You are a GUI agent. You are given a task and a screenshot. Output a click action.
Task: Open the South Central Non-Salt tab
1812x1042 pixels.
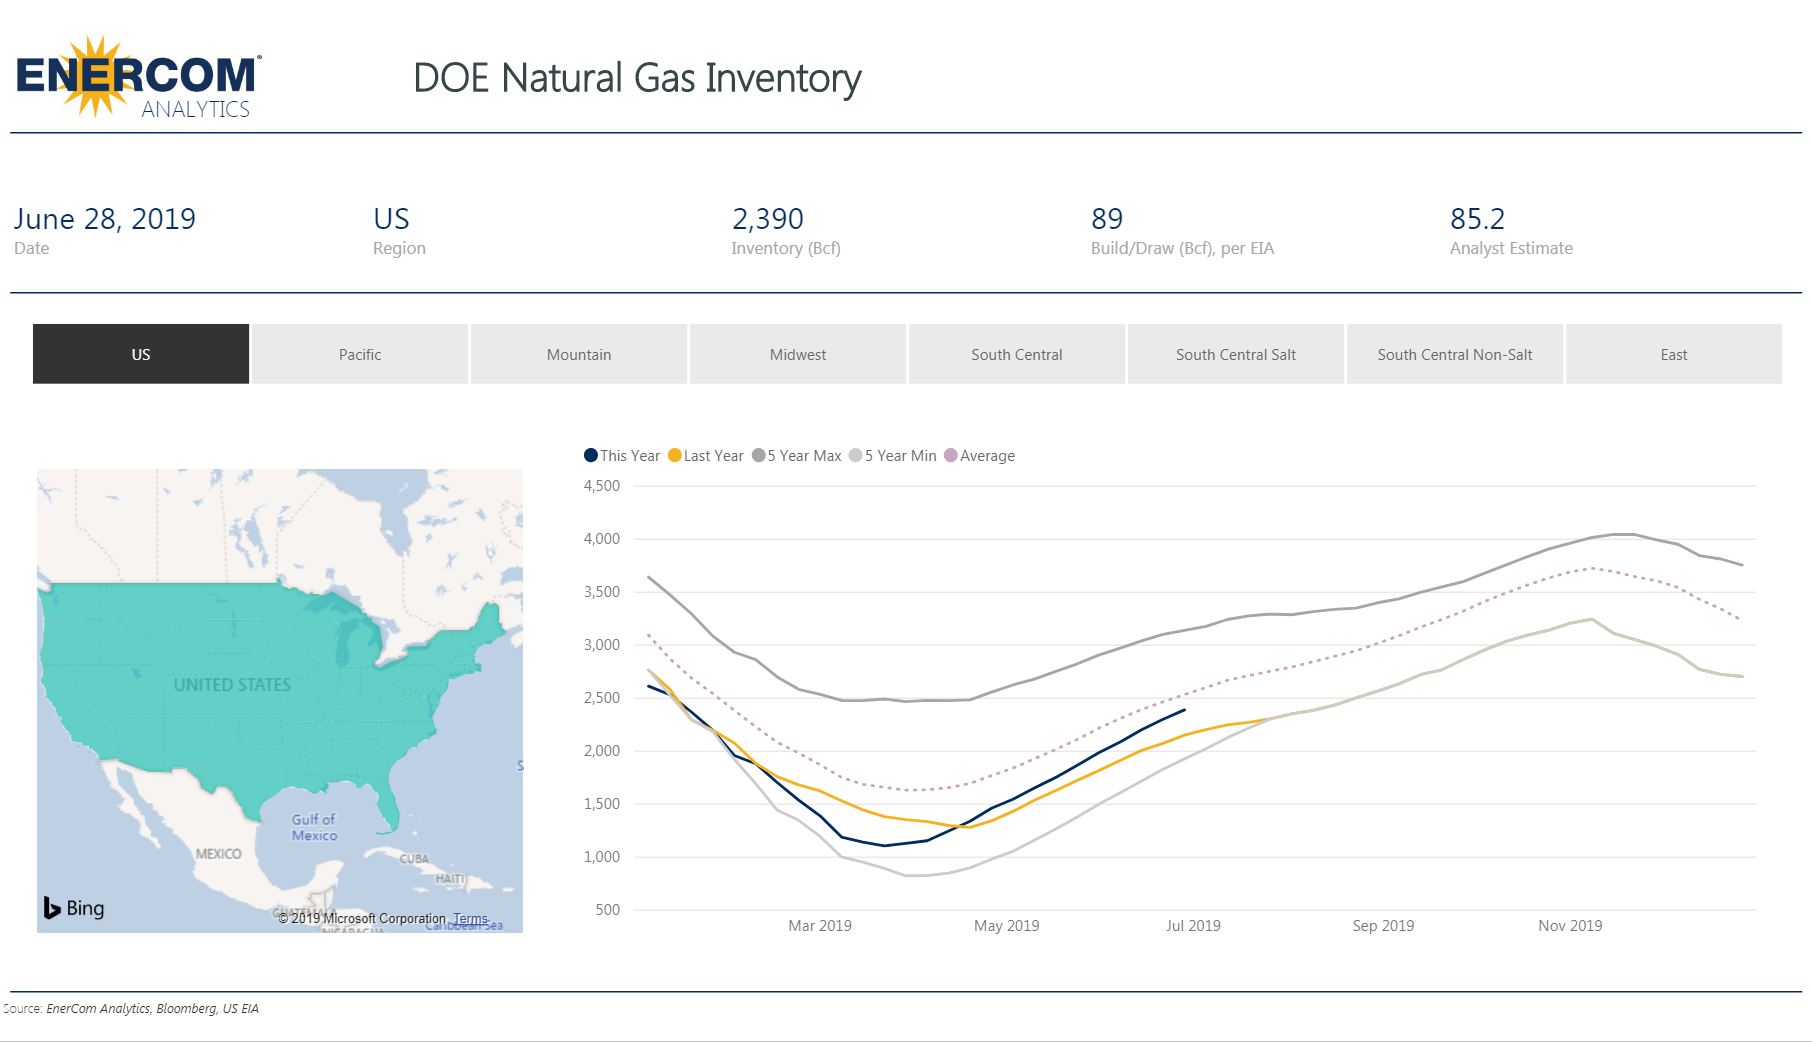1455,354
